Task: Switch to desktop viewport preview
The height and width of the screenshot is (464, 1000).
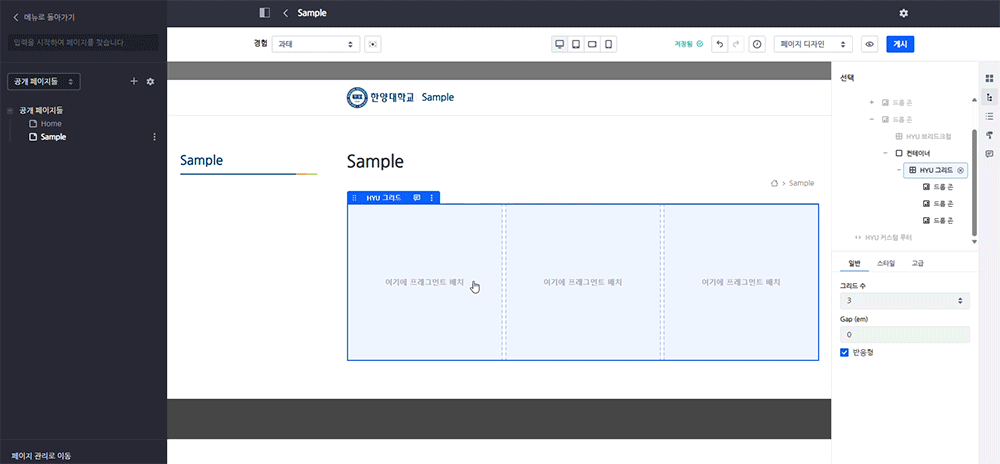Action: pos(560,44)
